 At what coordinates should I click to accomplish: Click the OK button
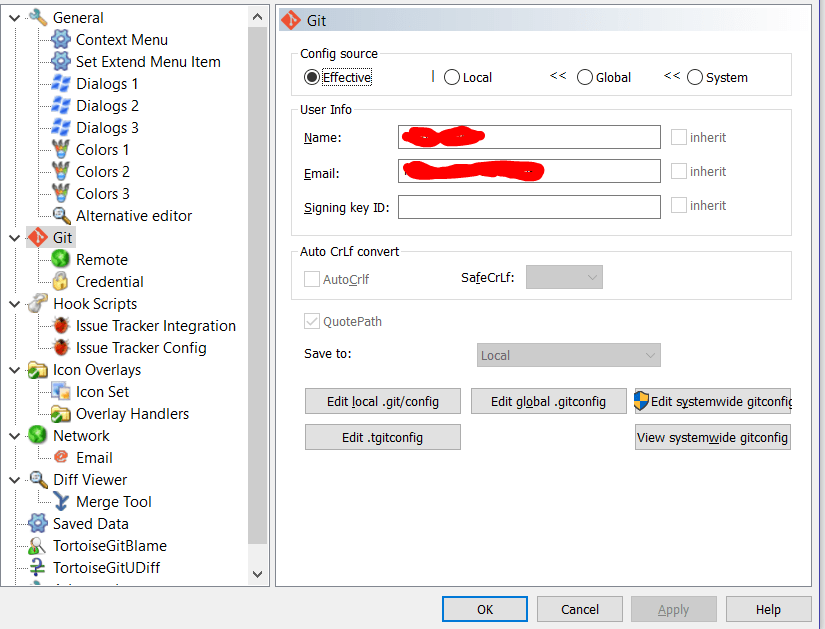[485, 609]
